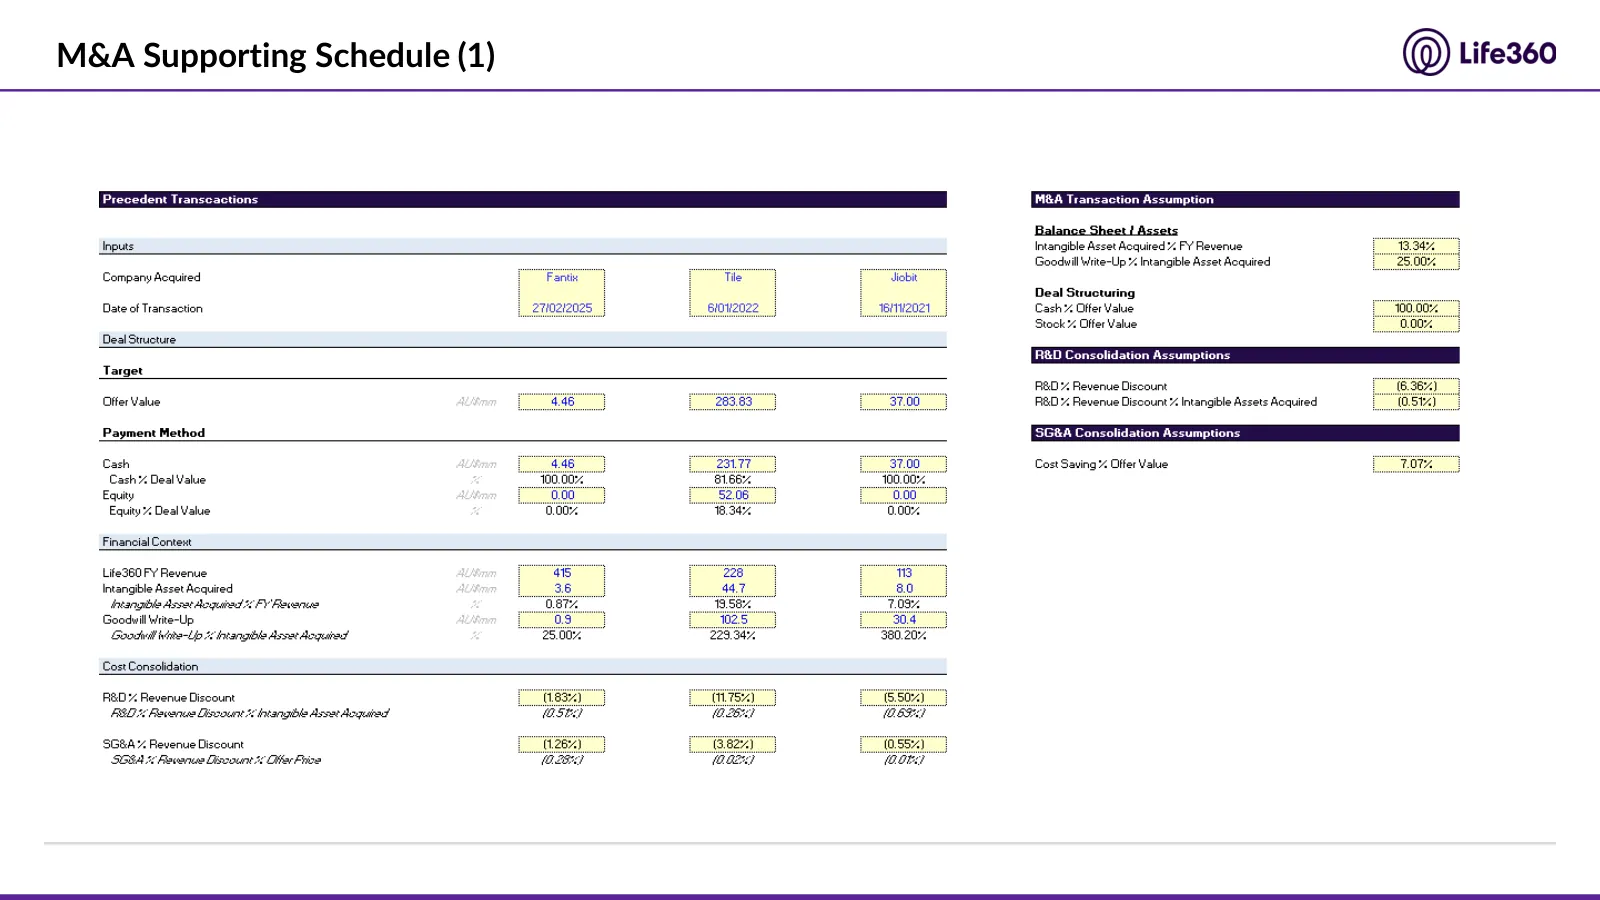This screenshot has height=900, width=1600.
Task: Select the (6.36%) R&D discount assumption cell
Action: click(1416, 386)
